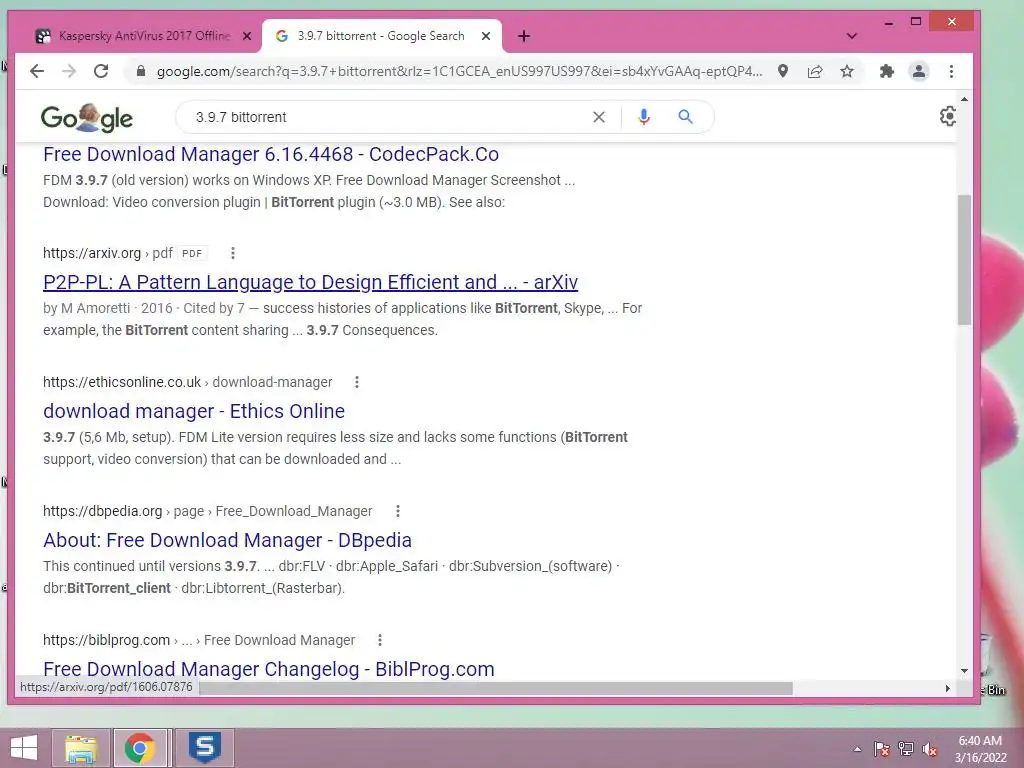Open the Chrome profile avatar
The width and height of the screenshot is (1024, 768).
tap(919, 71)
